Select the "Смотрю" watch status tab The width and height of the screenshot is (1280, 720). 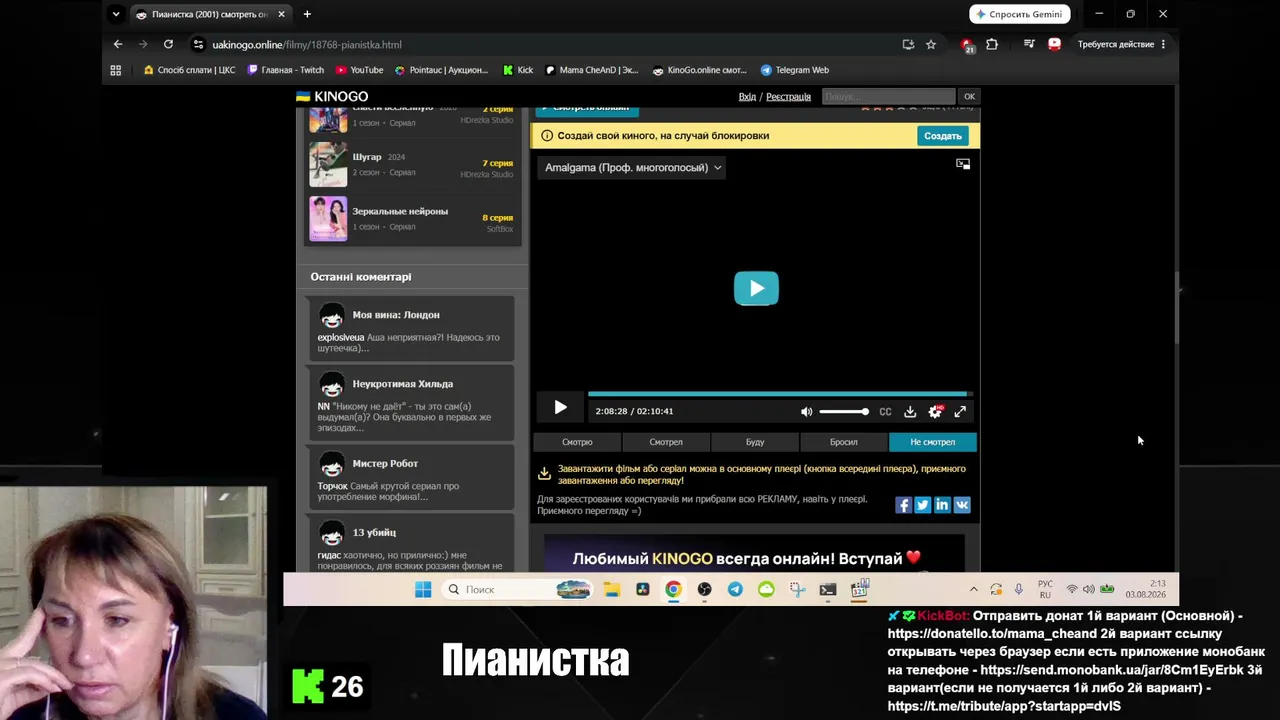(577, 442)
